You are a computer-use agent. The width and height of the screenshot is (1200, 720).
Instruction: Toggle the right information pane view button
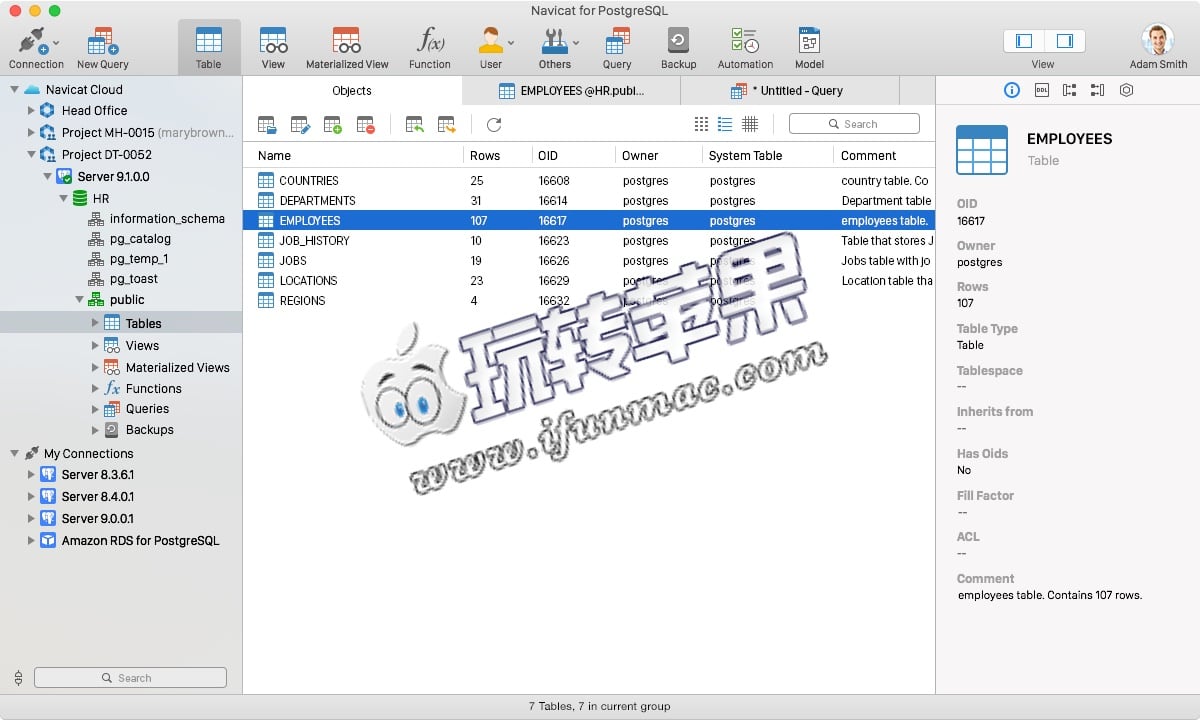pos(1065,41)
